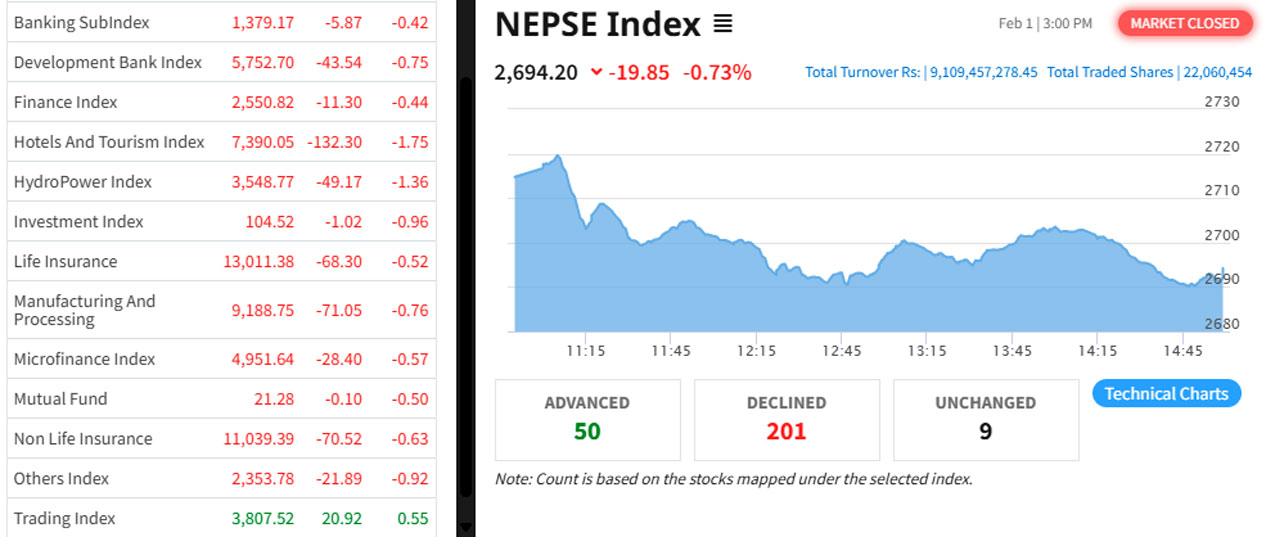Click the DECLINED count box
The height and width of the screenshot is (537, 1266).
tap(786, 420)
